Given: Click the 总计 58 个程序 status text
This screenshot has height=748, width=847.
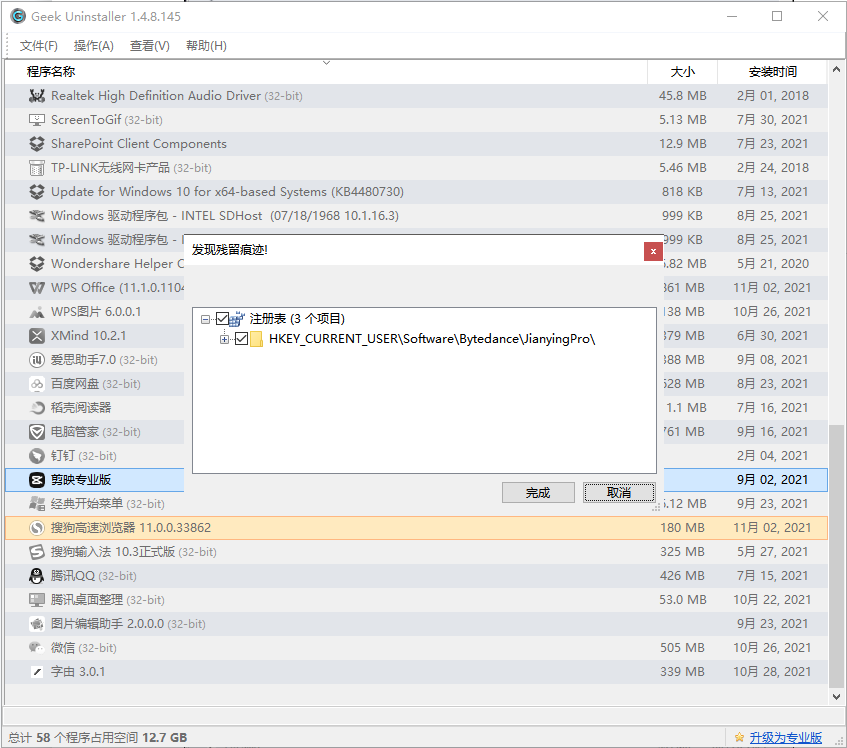Looking at the screenshot, I should pyautogui.click(x=97, y=738).
